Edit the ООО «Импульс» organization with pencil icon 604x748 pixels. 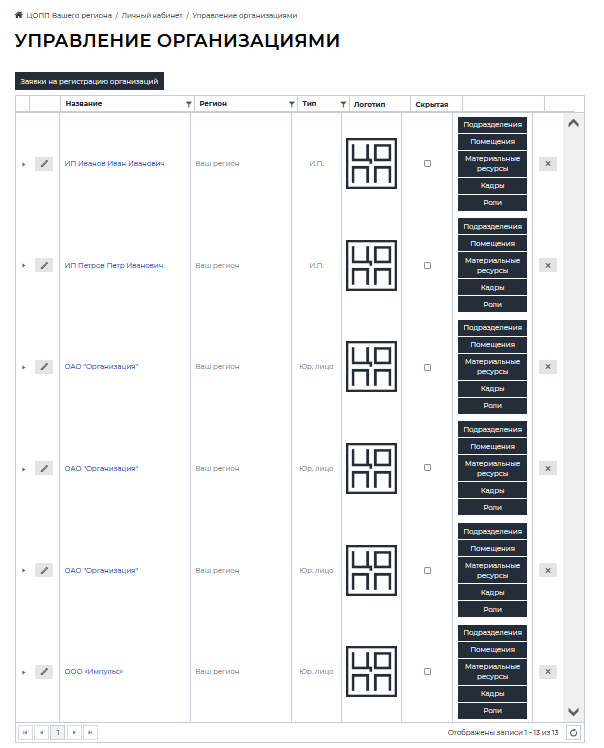click(44, 672)
